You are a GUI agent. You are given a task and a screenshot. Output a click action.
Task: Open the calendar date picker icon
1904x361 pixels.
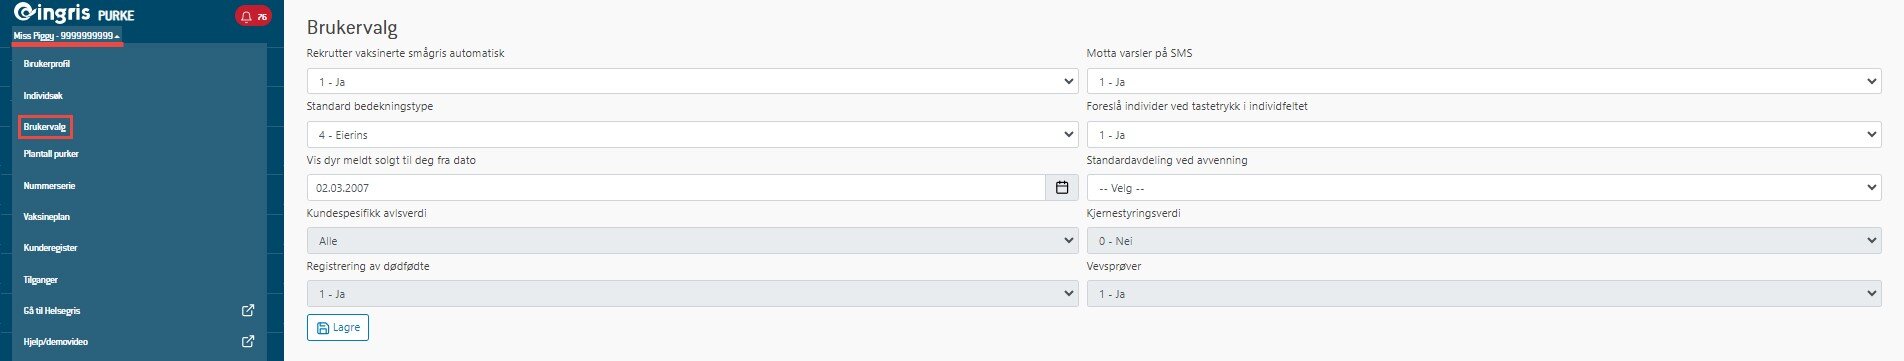pyautogui.click(x=1062, y=188)
